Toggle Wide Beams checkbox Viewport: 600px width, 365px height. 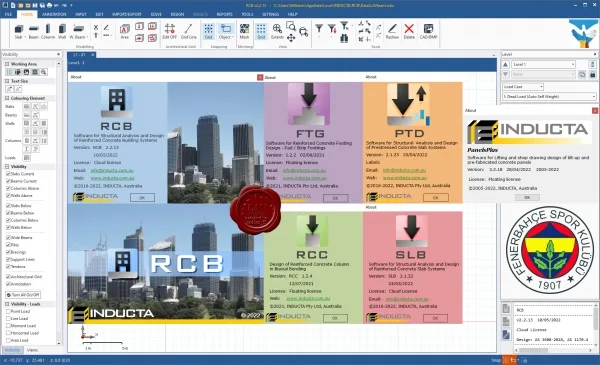8,238
